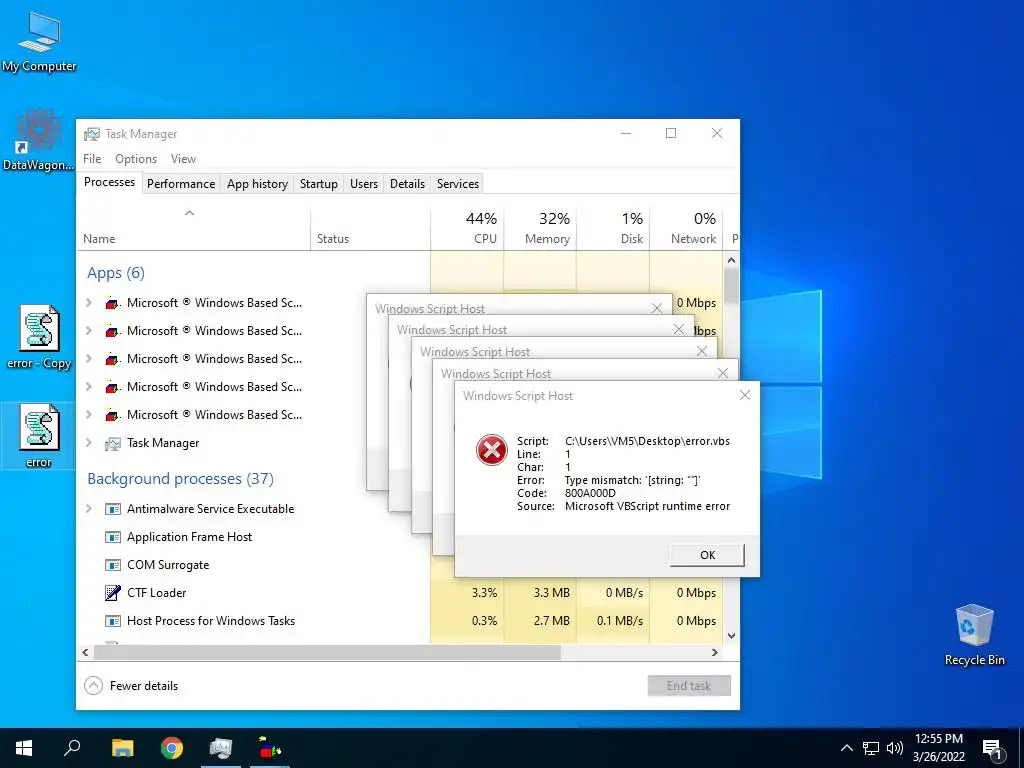Screen dimensions: 1024x768
Task: Click the CTF Loader process icon
Action: (x=112, y=593)
